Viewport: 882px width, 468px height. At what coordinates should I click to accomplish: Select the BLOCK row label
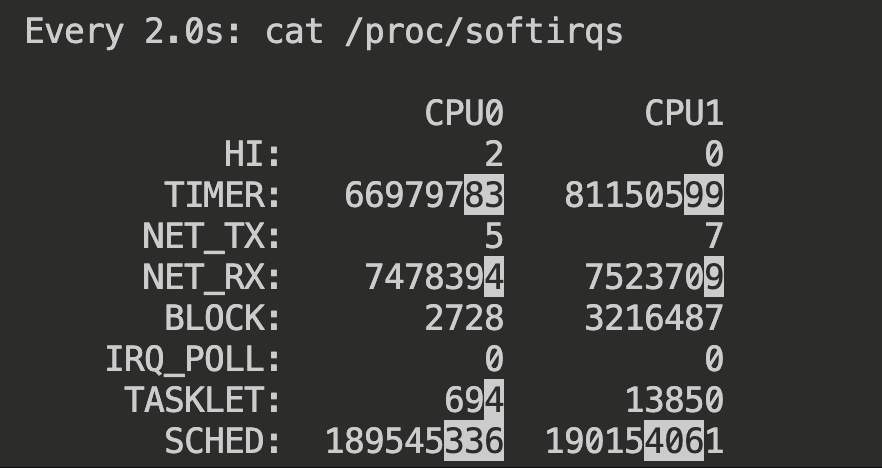[x=223, y=318]
